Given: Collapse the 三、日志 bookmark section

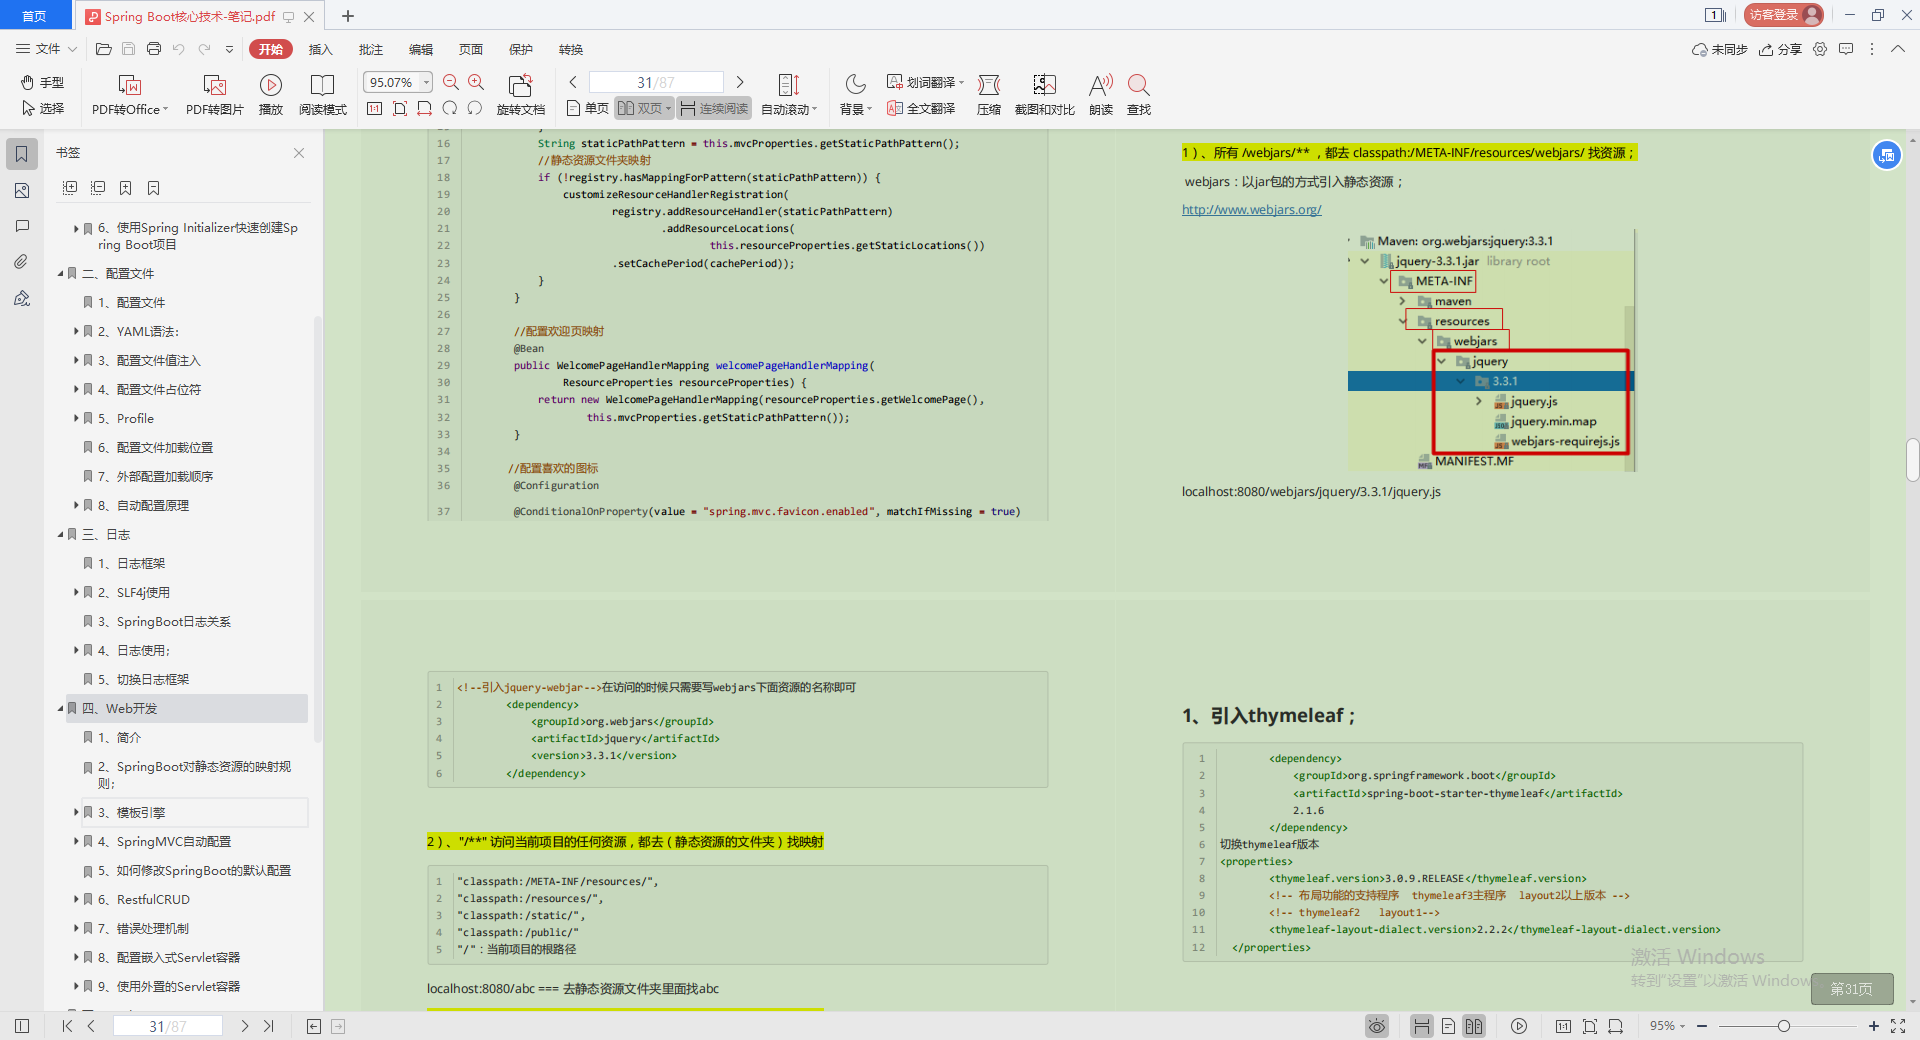Looking at the screenshot, I should [x=60, y=534].
